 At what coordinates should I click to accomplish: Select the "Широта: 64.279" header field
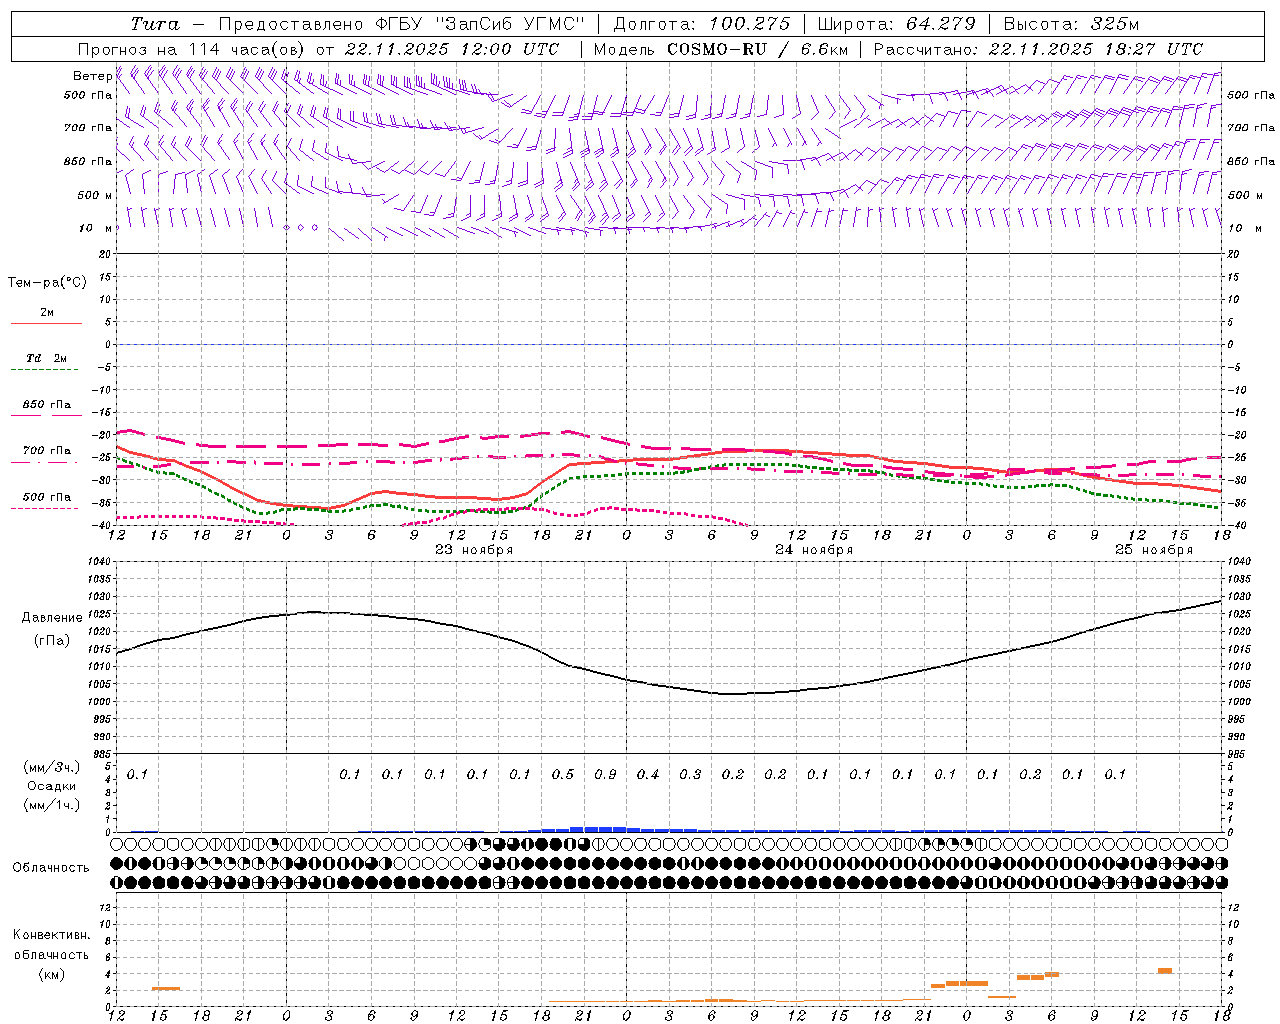click(x=896, y=24)
